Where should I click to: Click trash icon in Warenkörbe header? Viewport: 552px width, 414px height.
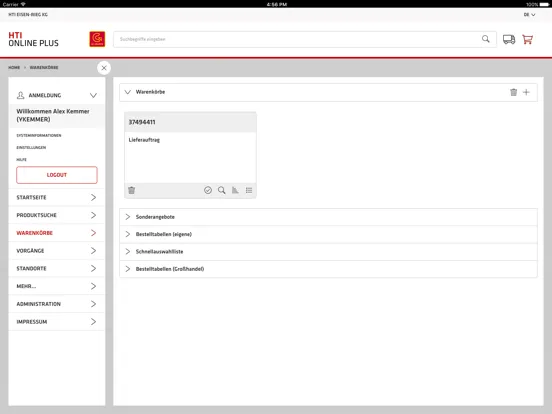tap(514, 92)
